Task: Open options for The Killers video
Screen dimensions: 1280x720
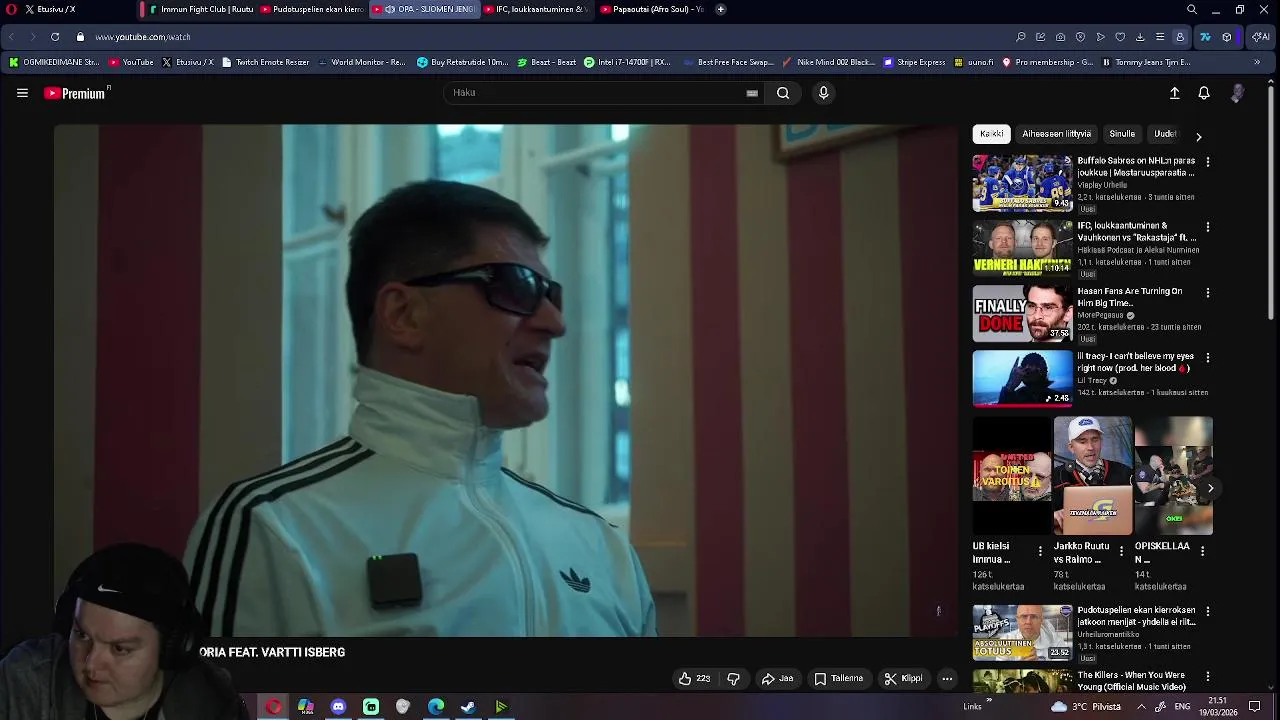Action: tap(1208, 677)
